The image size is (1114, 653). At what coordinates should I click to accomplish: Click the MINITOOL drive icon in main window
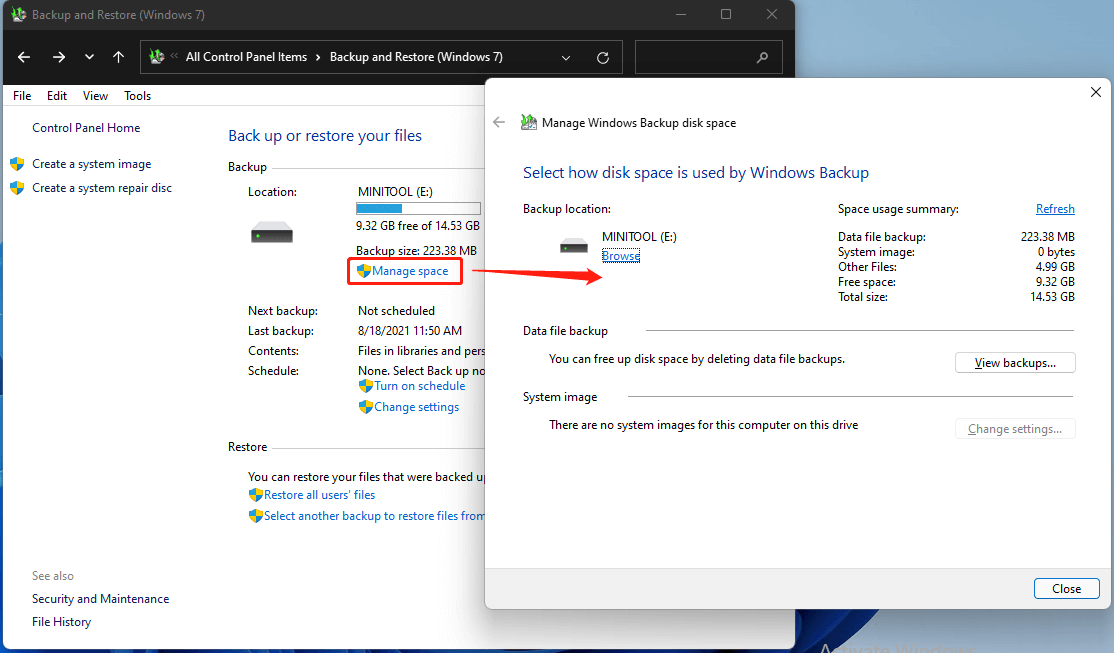point(271,232)
